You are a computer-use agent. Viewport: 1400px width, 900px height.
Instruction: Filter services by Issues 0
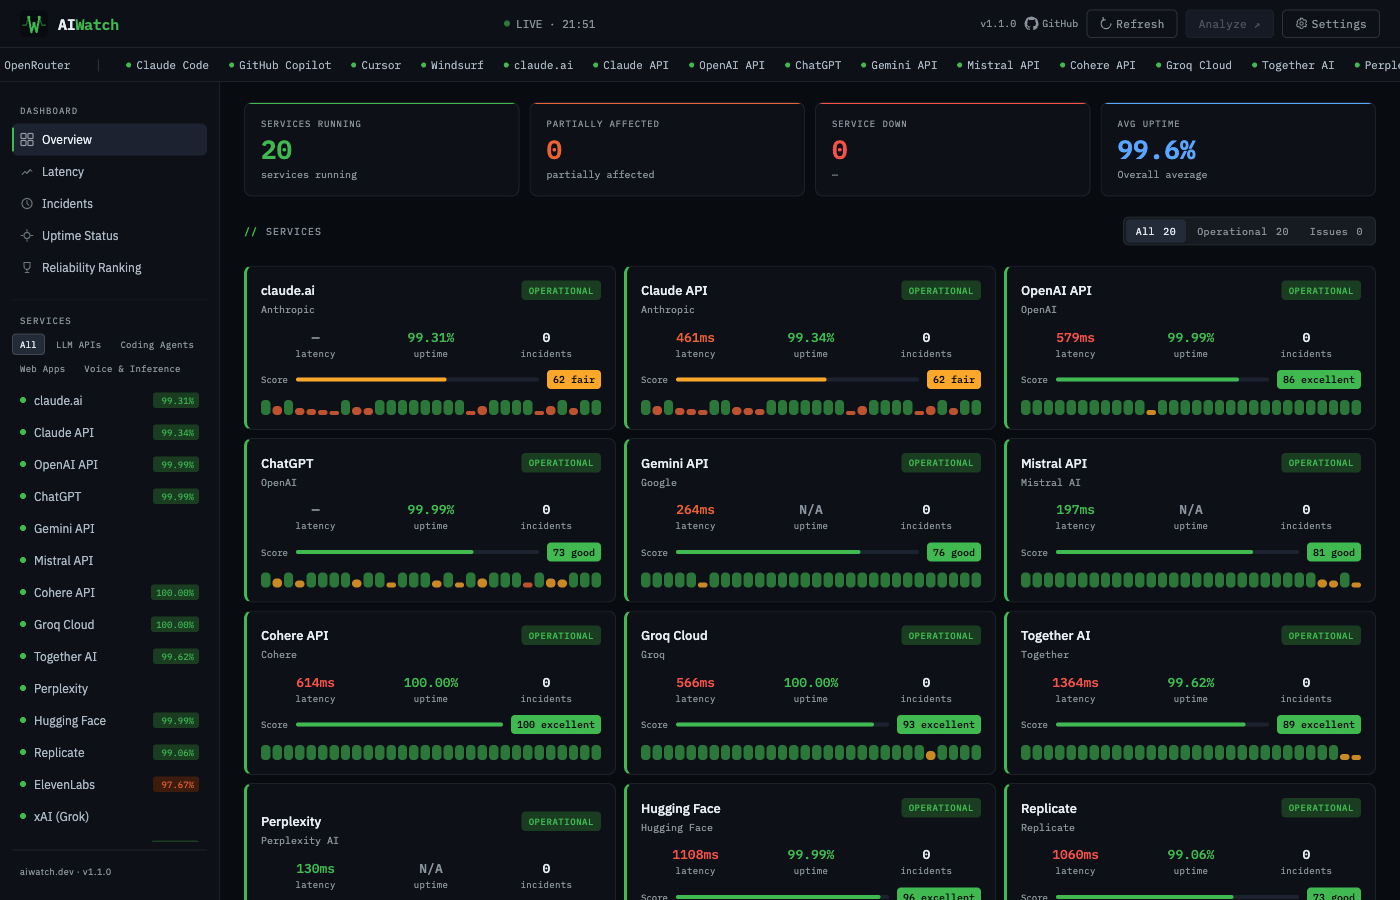point(1335,231)
